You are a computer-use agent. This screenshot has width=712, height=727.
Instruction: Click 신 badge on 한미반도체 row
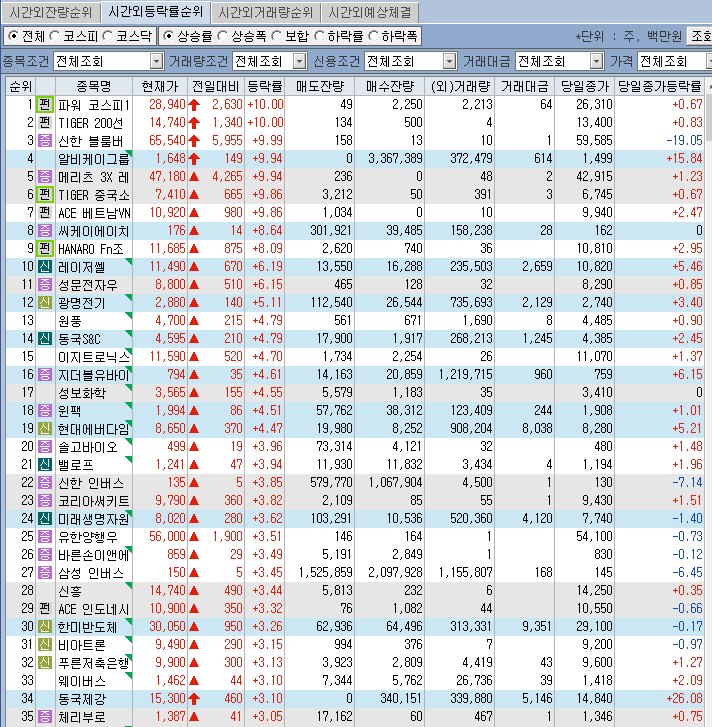click(44, 626)
